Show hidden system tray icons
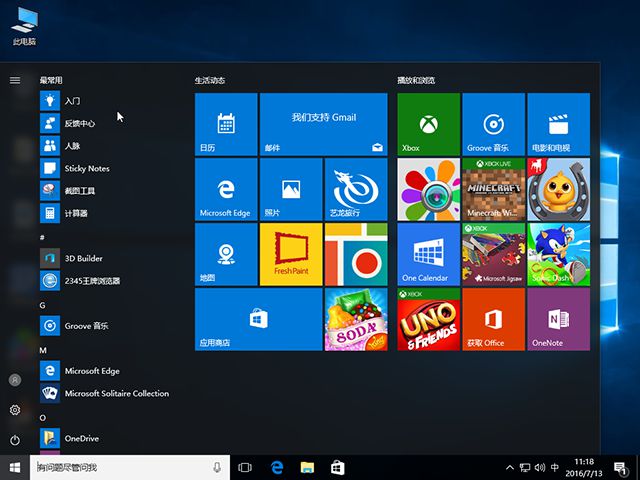 (x=510, y=468)
